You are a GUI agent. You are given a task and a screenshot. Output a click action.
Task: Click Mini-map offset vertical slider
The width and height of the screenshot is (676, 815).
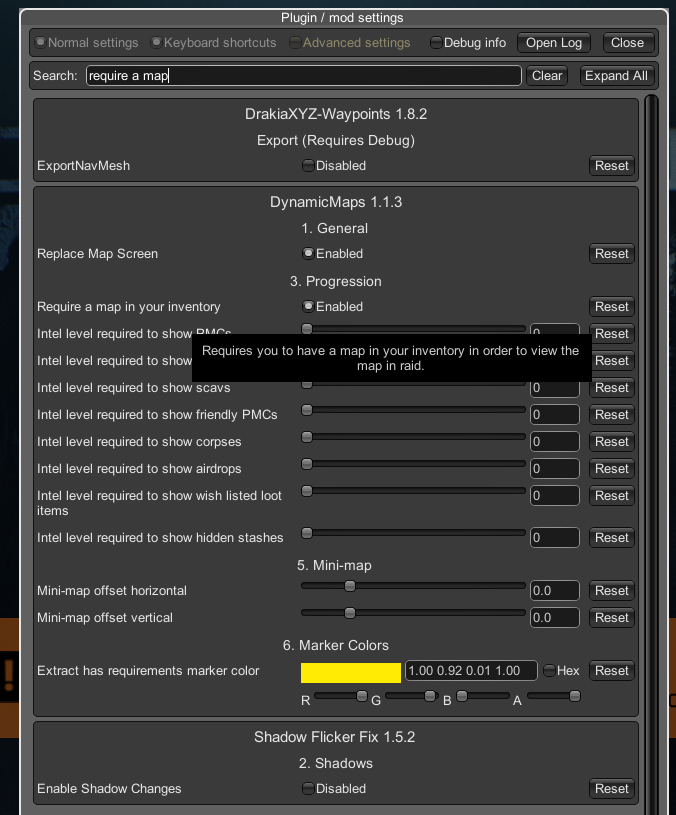point(413,613)
